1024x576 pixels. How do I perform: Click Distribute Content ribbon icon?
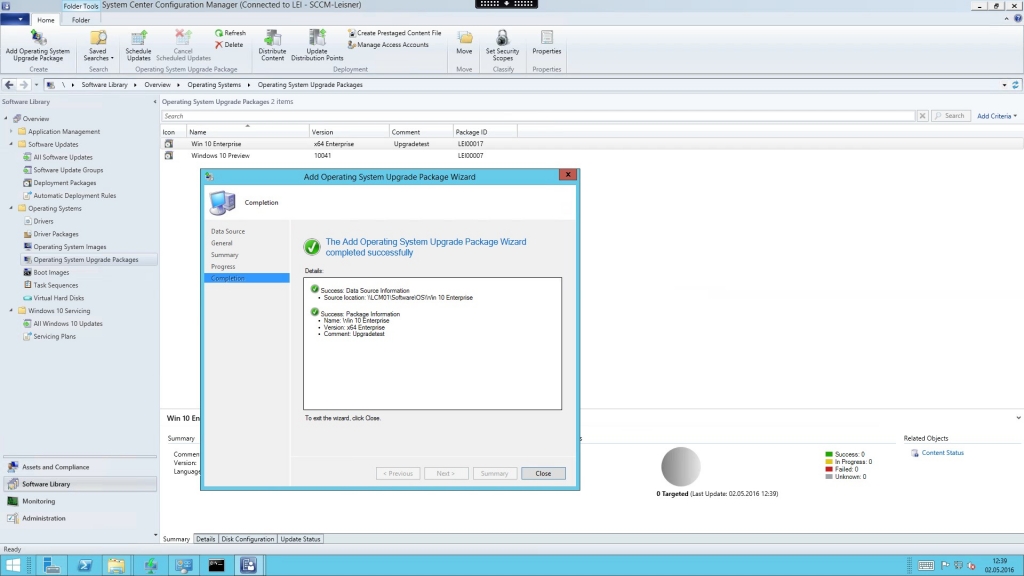click(x=272, y=38)
